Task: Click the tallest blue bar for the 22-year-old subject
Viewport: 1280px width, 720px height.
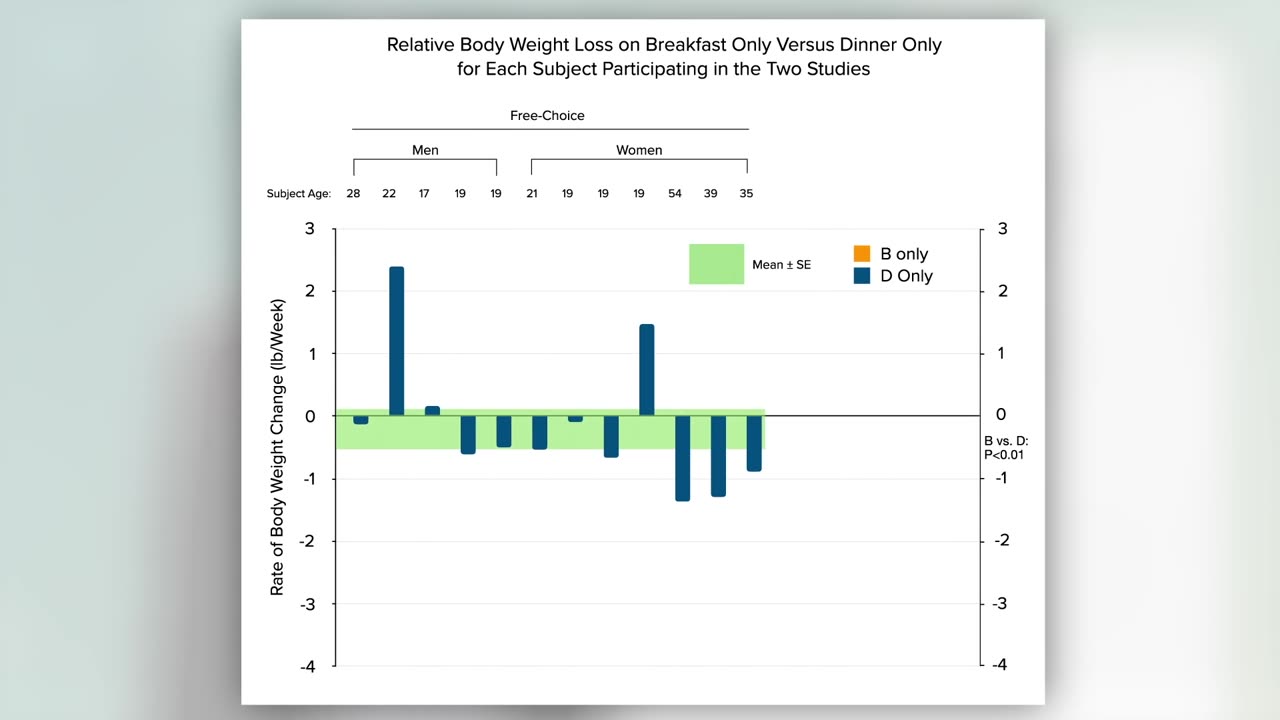Action: pos(396,341)
